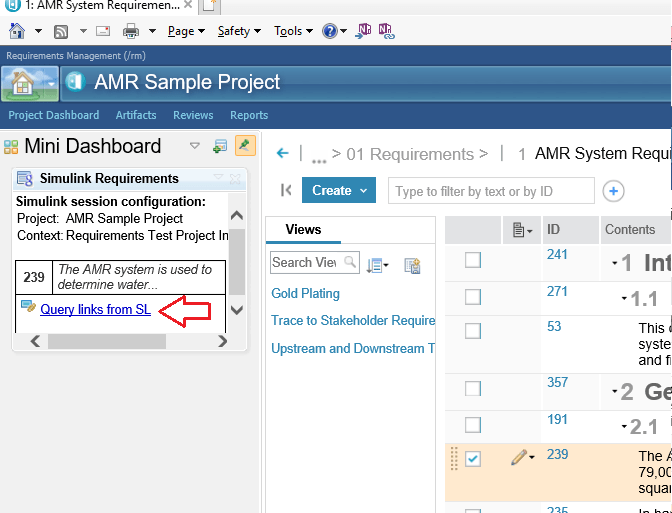Open the browser Help icon
This screenshot has width=672, height=513.
[330, 31]
